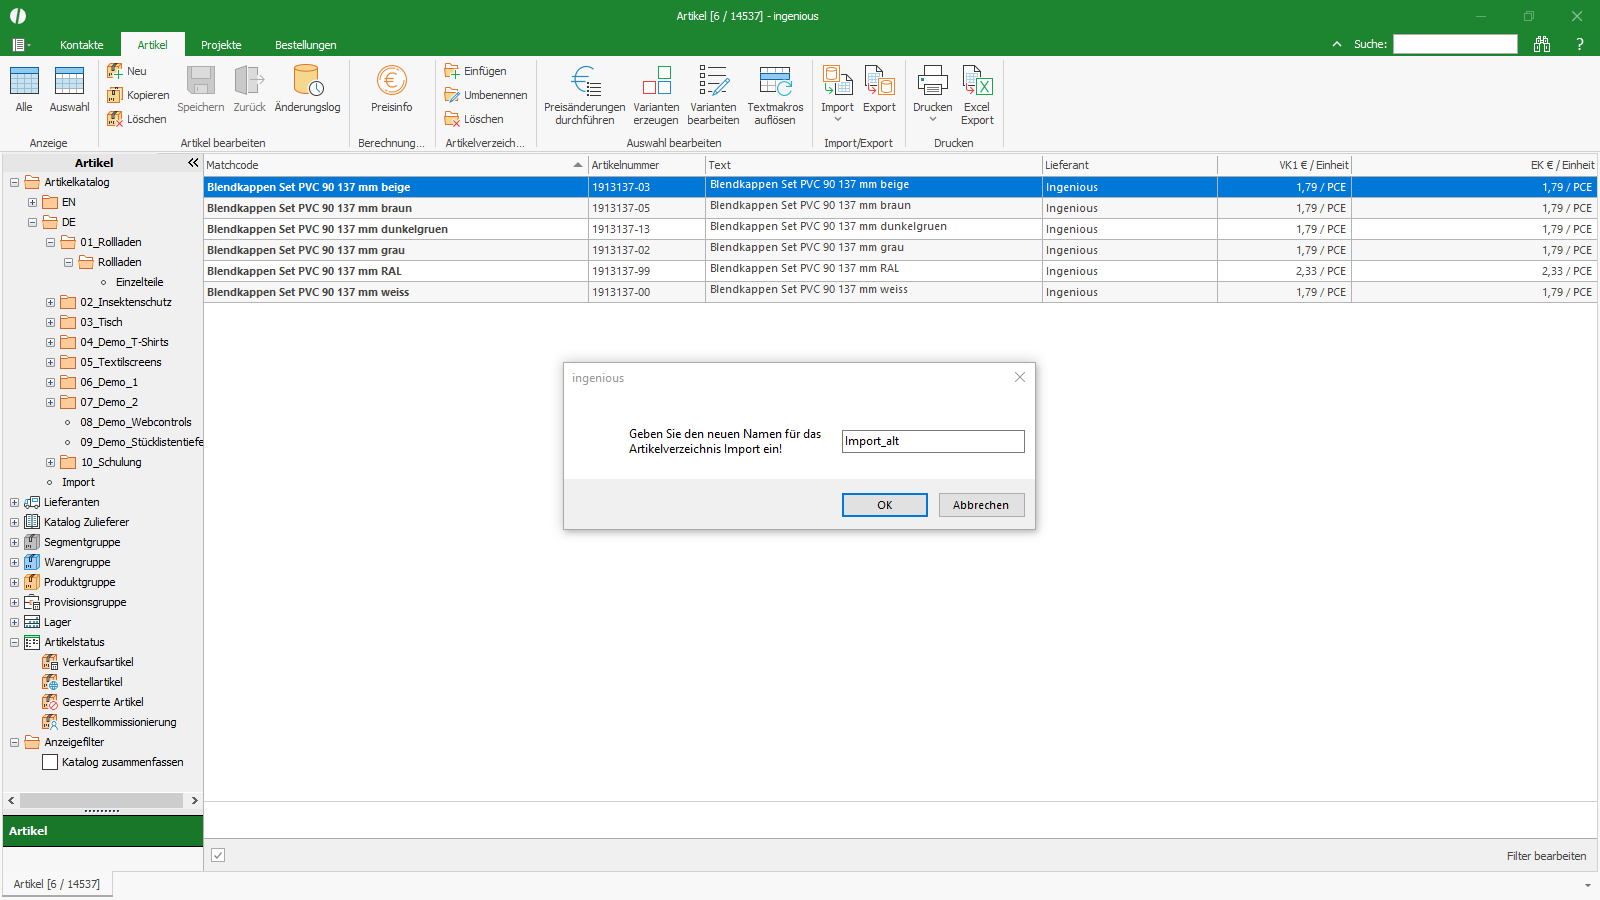
Task: Select Gesperrte Artikel item
Action: [x=102, y=702]
